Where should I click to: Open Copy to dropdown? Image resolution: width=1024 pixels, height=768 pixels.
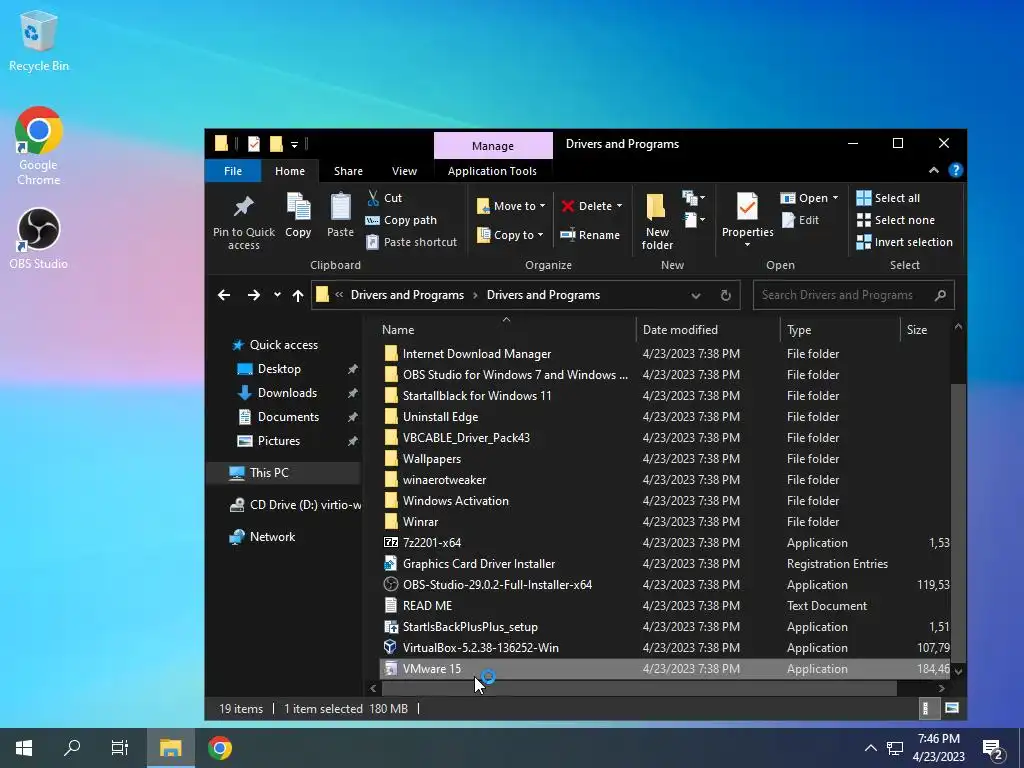click(x=510, y=235)
